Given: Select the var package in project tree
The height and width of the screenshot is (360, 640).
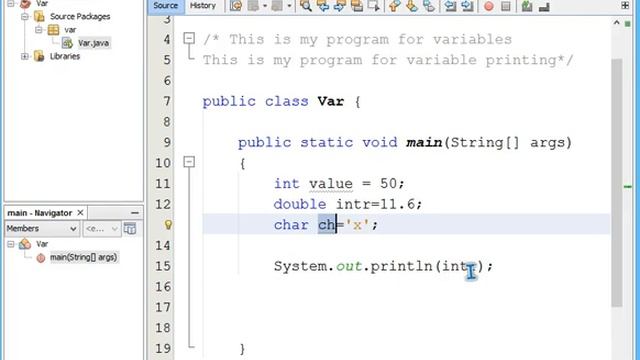Looking at the screenshot, I should [x=70, y=30].
